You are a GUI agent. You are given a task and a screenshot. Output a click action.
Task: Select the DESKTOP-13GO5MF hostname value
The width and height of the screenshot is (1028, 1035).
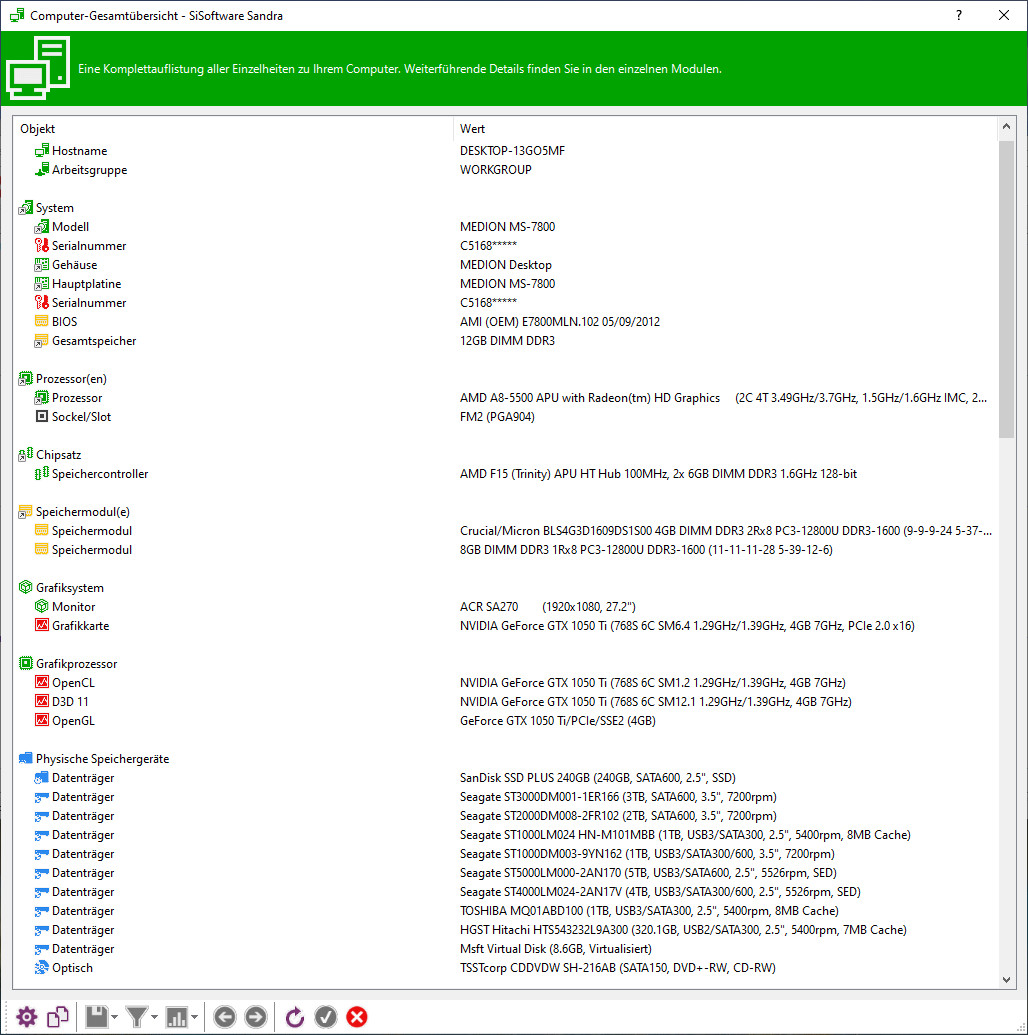(x=512, y=150)
